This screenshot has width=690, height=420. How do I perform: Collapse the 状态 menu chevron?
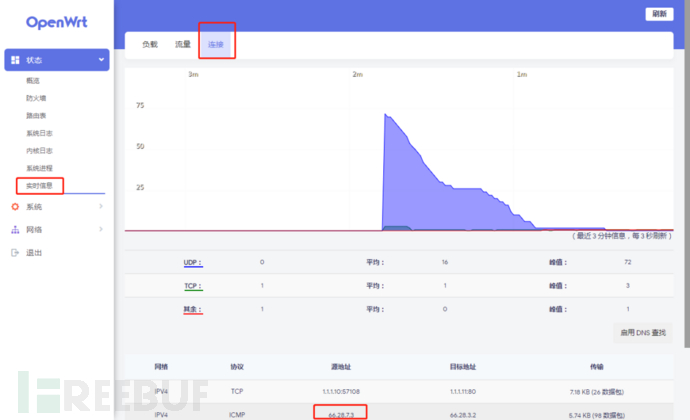101,61
